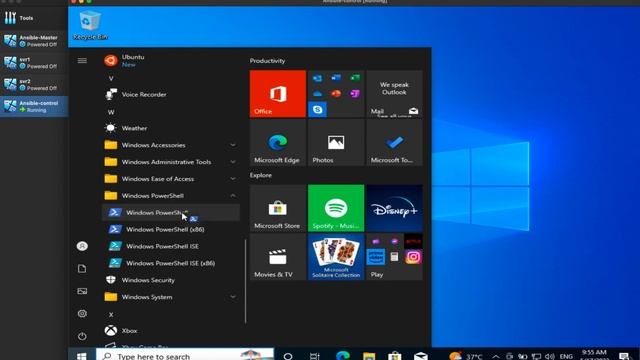640x360 pixels.
Task: Click the letter V section header
Action: click(111, 78)
